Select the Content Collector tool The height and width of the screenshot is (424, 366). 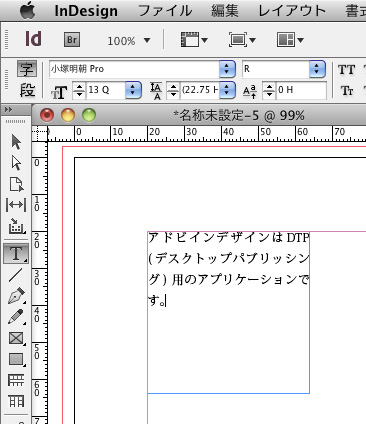(x=16, y=226)
